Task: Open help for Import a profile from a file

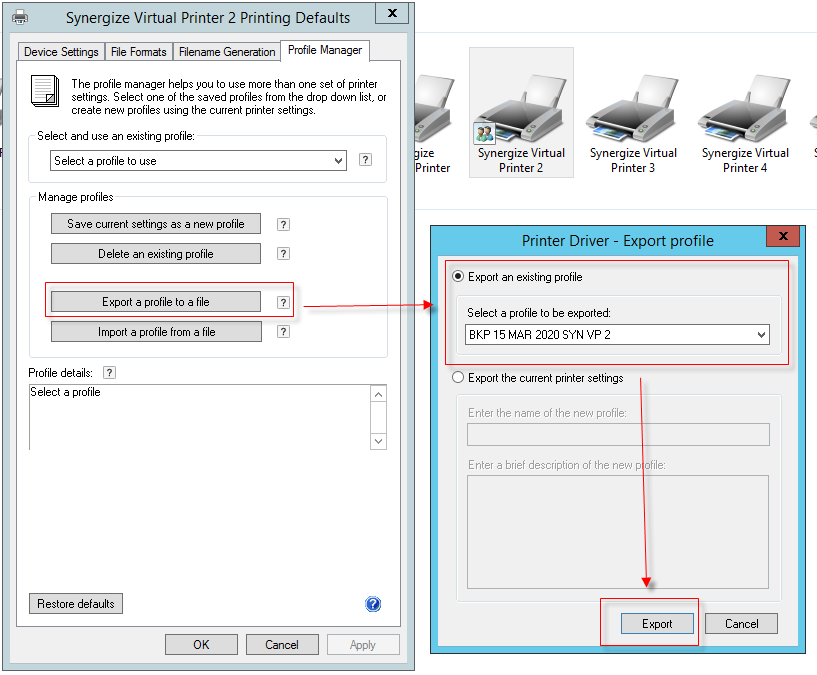Action: 283,332
